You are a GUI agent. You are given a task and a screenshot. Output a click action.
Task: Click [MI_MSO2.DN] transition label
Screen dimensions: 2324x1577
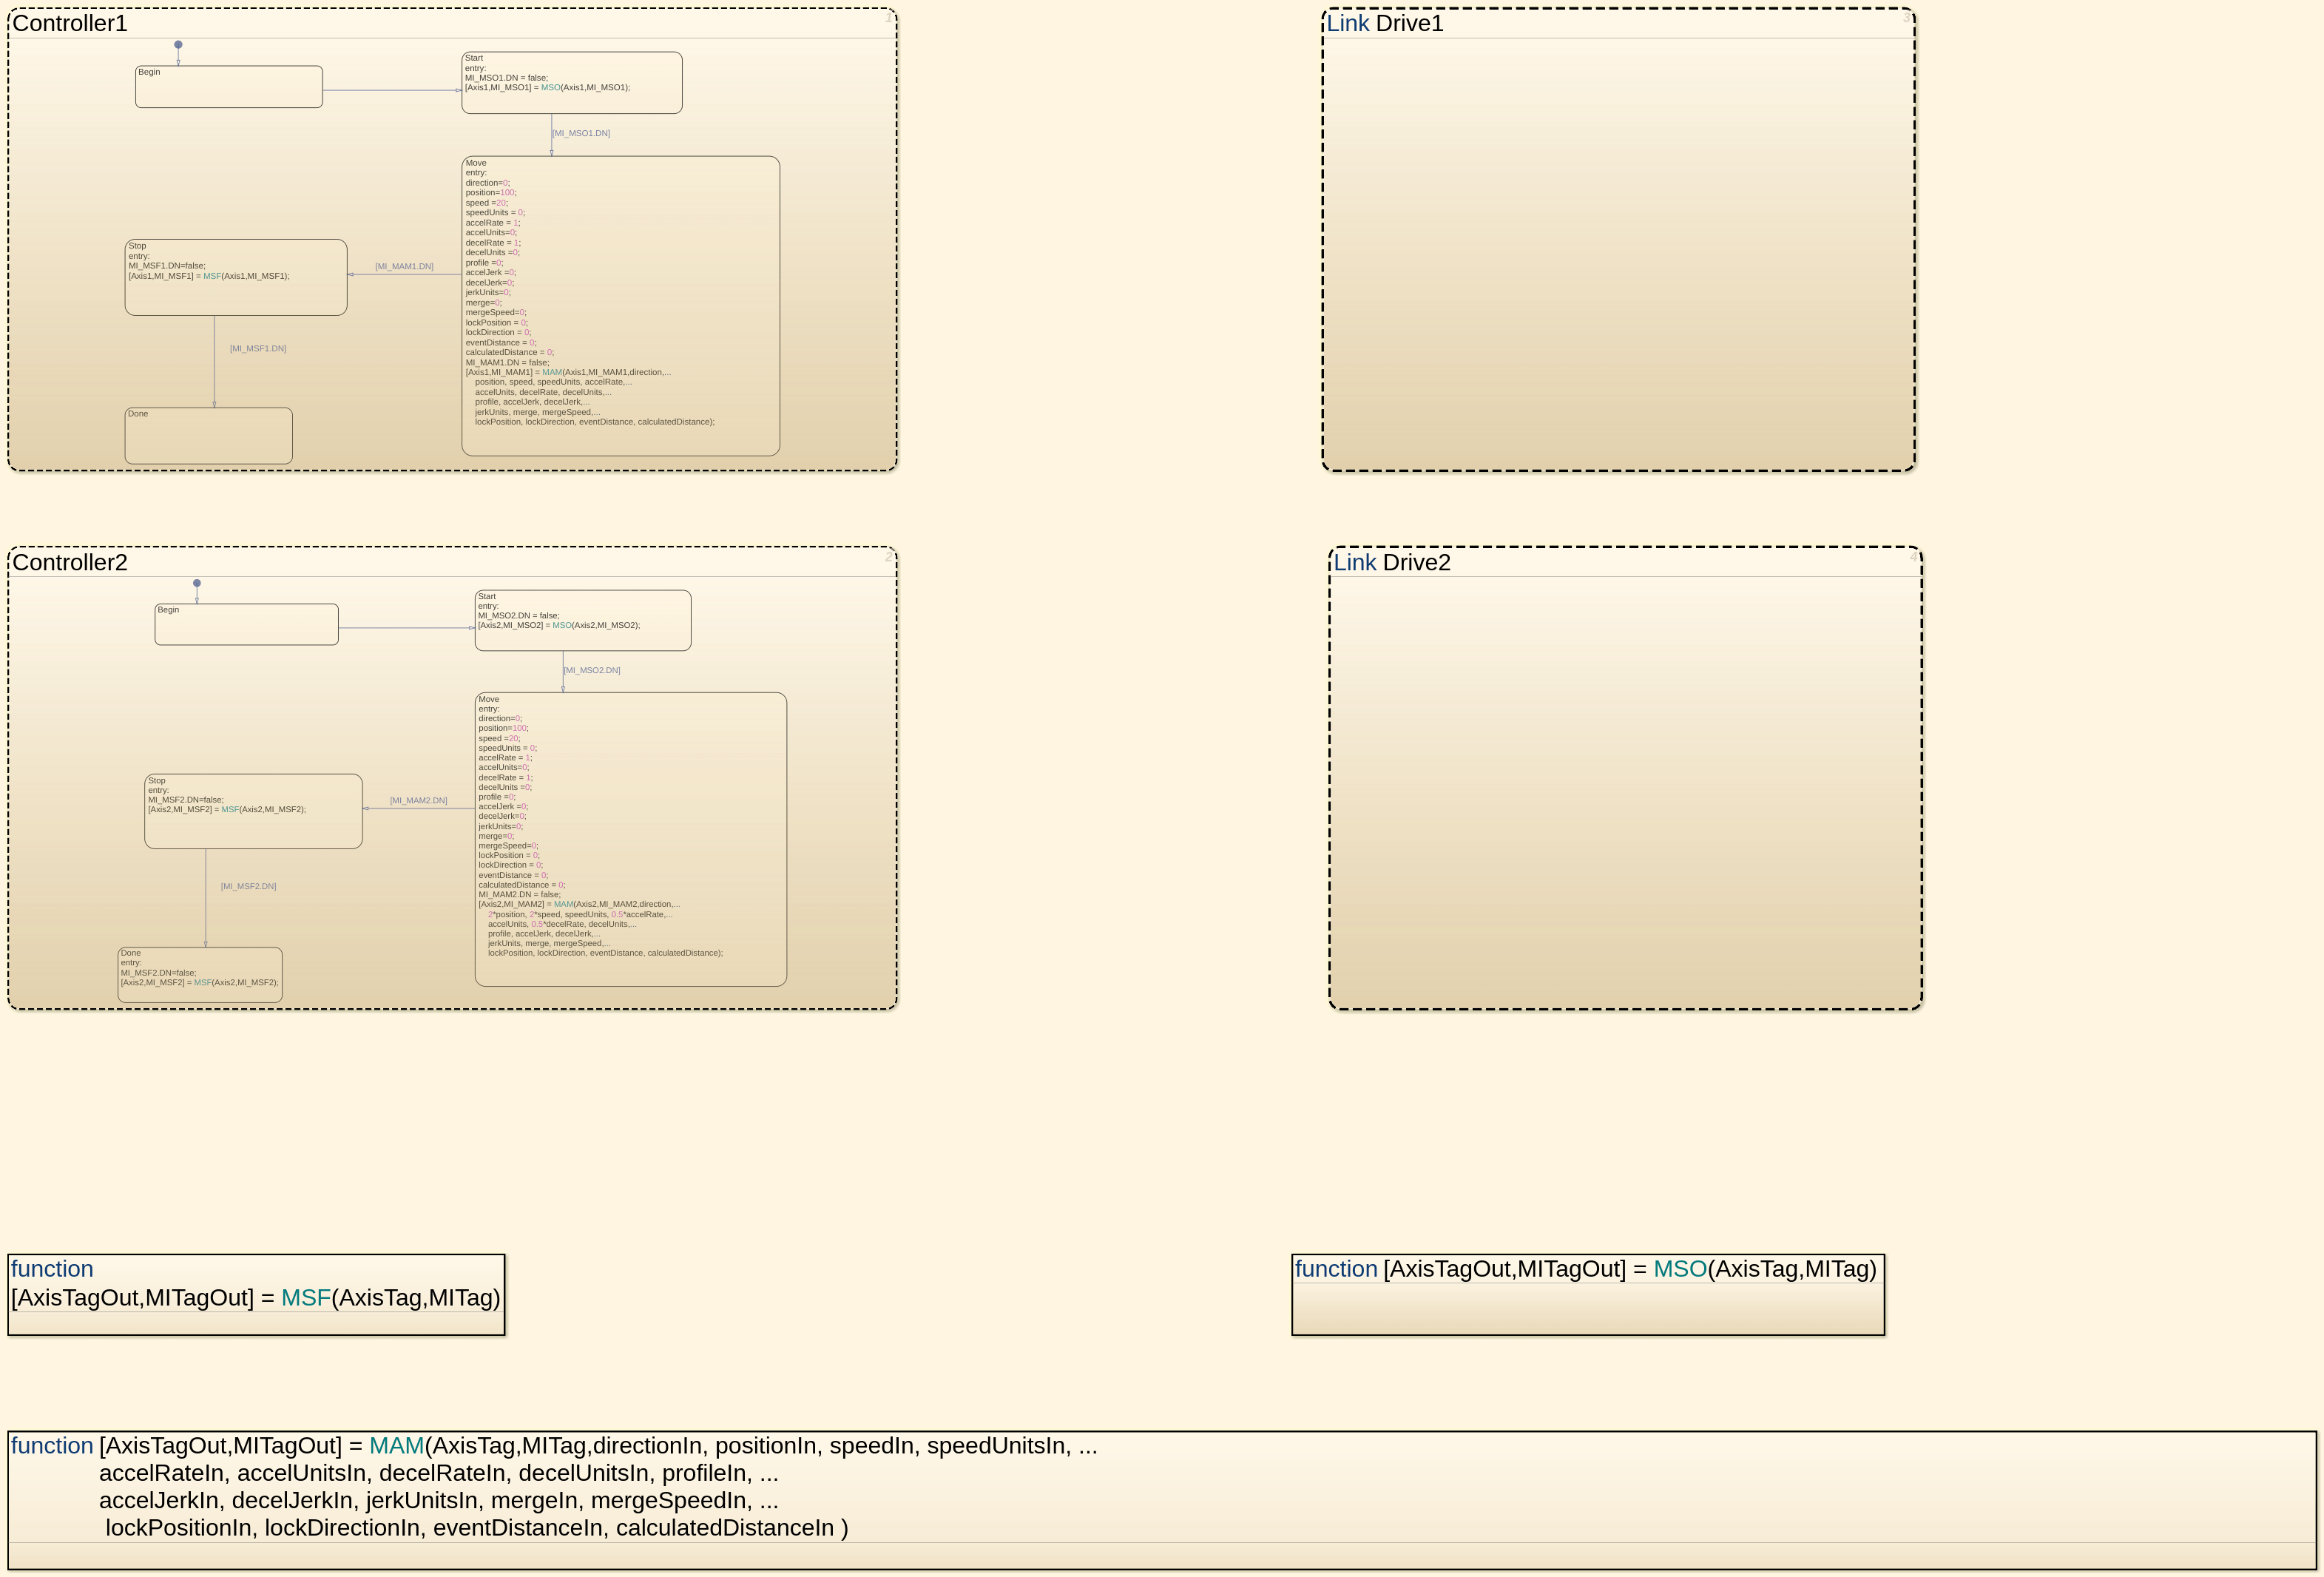click(x=591, y=671)
